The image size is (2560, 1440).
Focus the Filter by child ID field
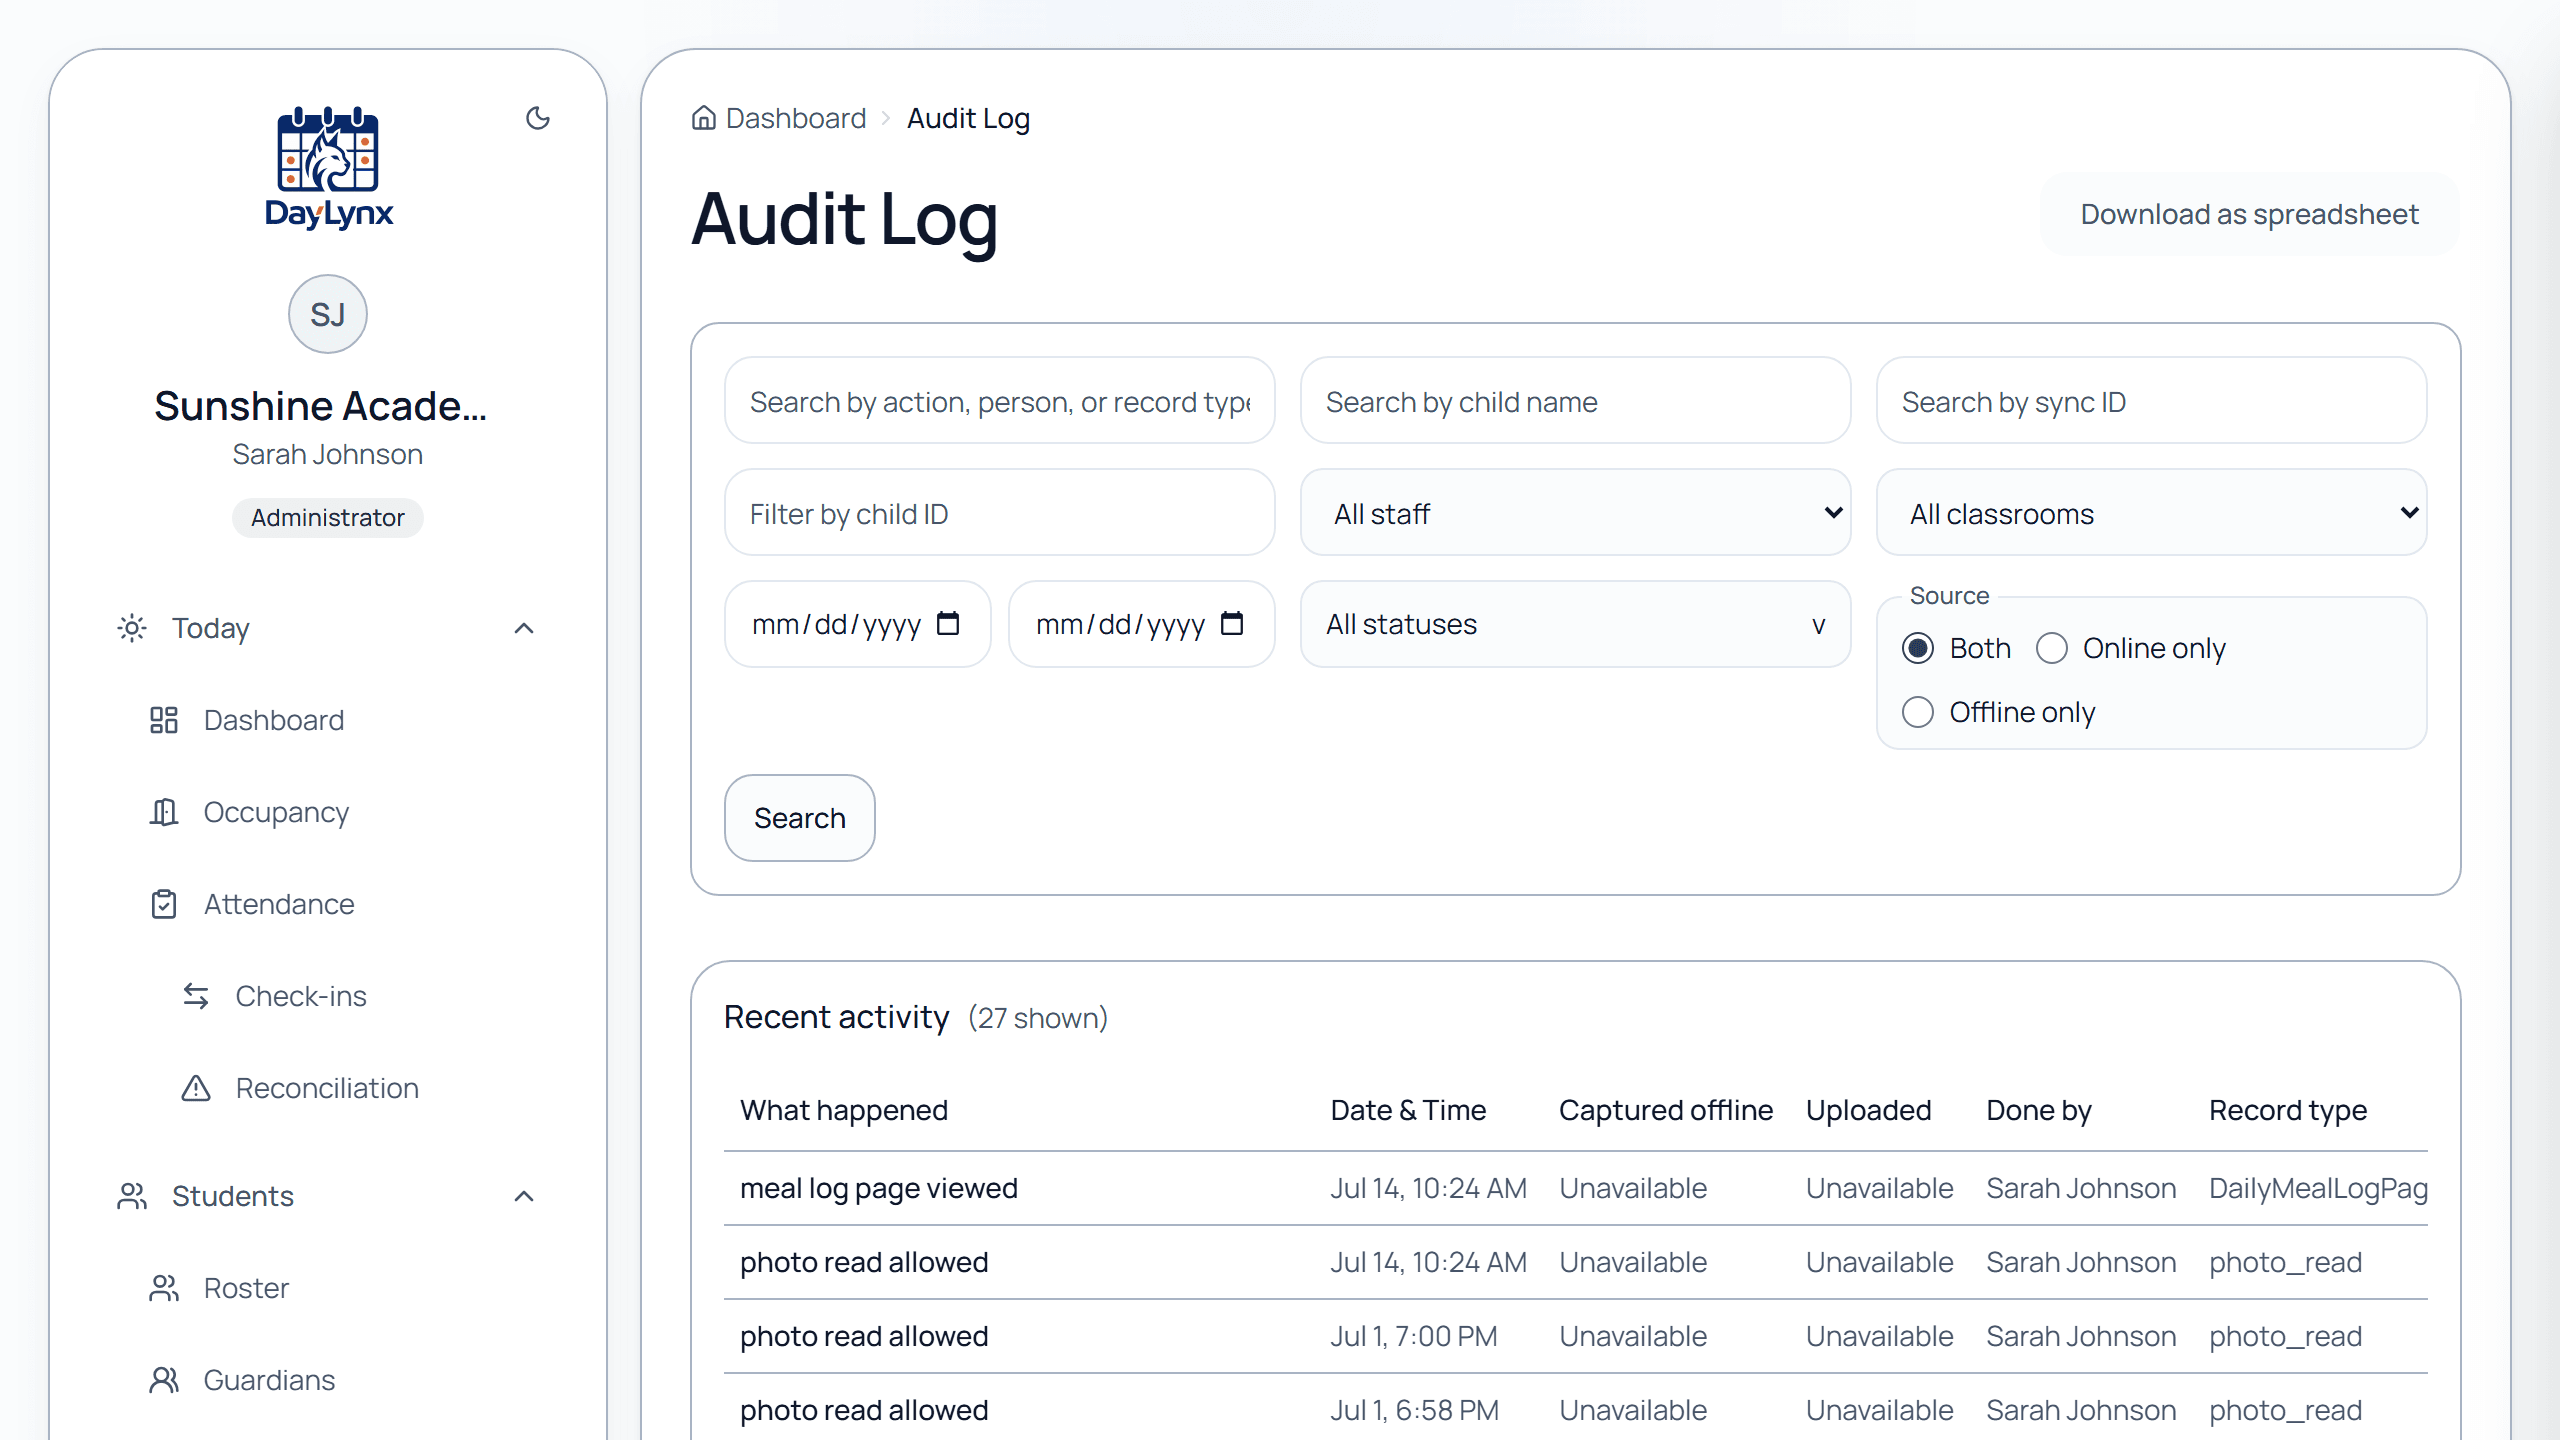click(x=1000, y=513)
